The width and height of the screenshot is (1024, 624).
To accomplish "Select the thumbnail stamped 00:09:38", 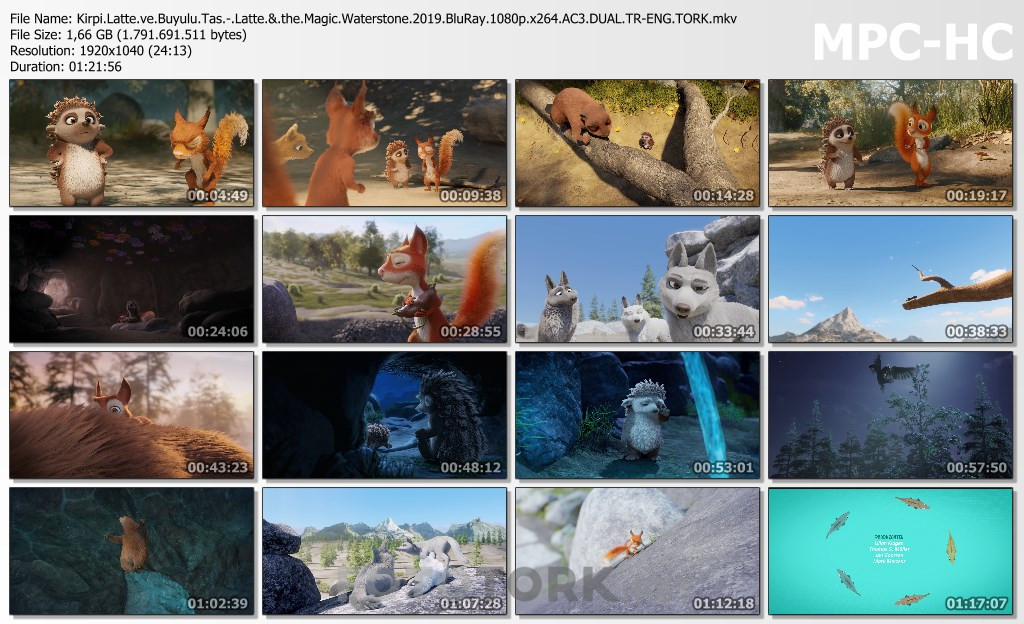I will (x=384, y=143).
